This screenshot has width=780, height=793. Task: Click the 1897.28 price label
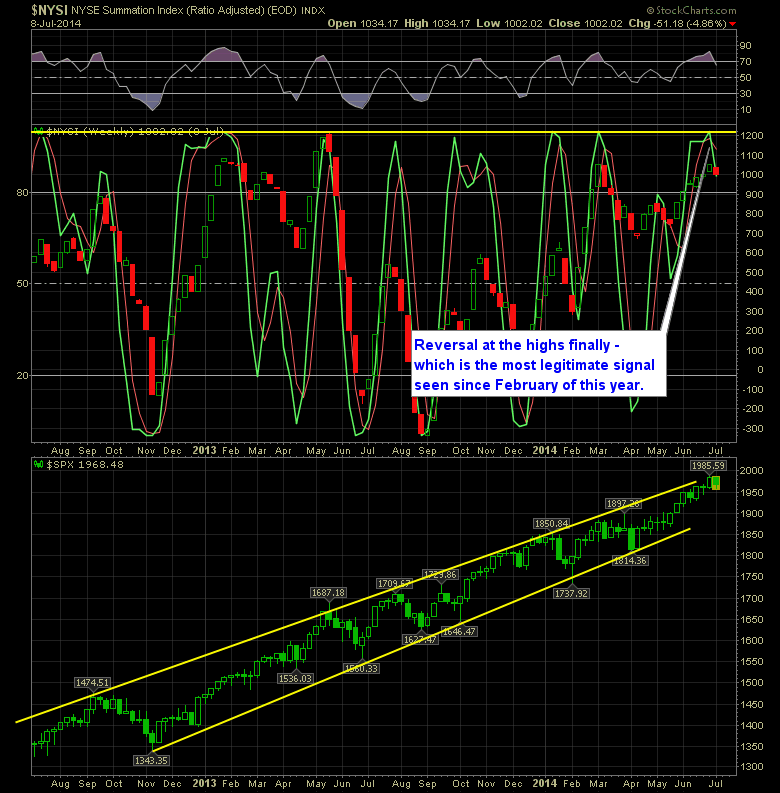[x=623, y=504]
